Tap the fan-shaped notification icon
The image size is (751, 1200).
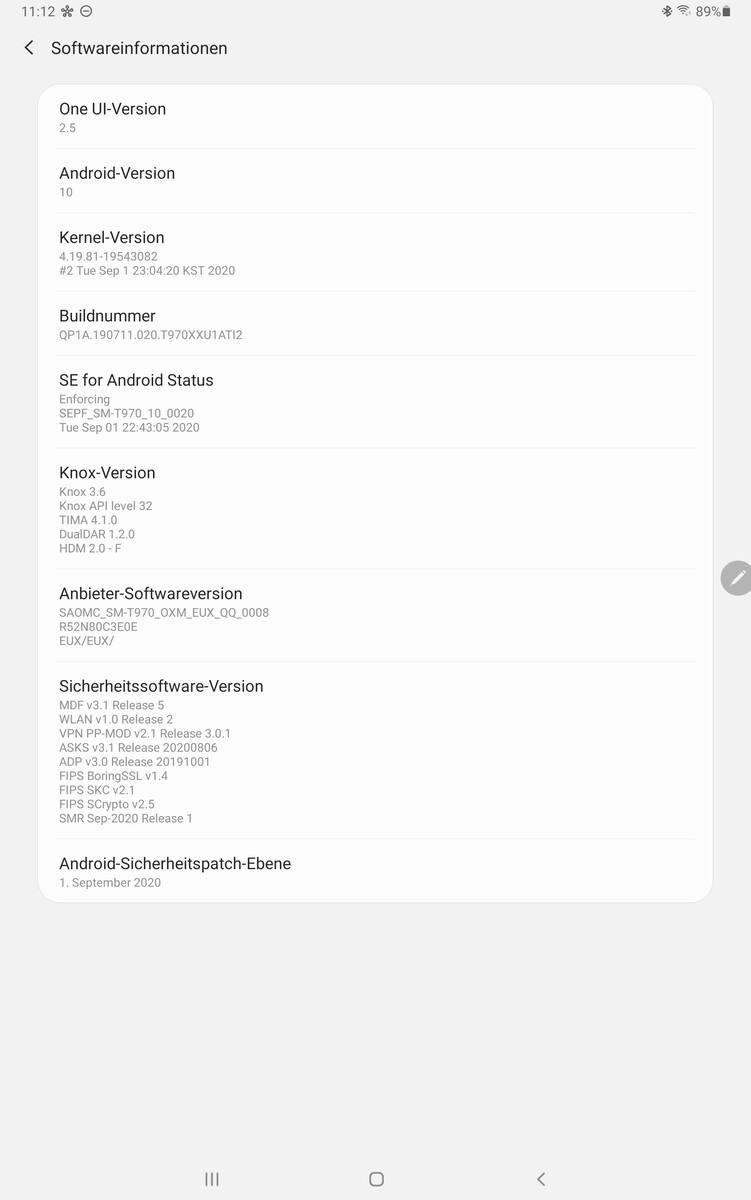pyautogui.click(x=67, y=11)
